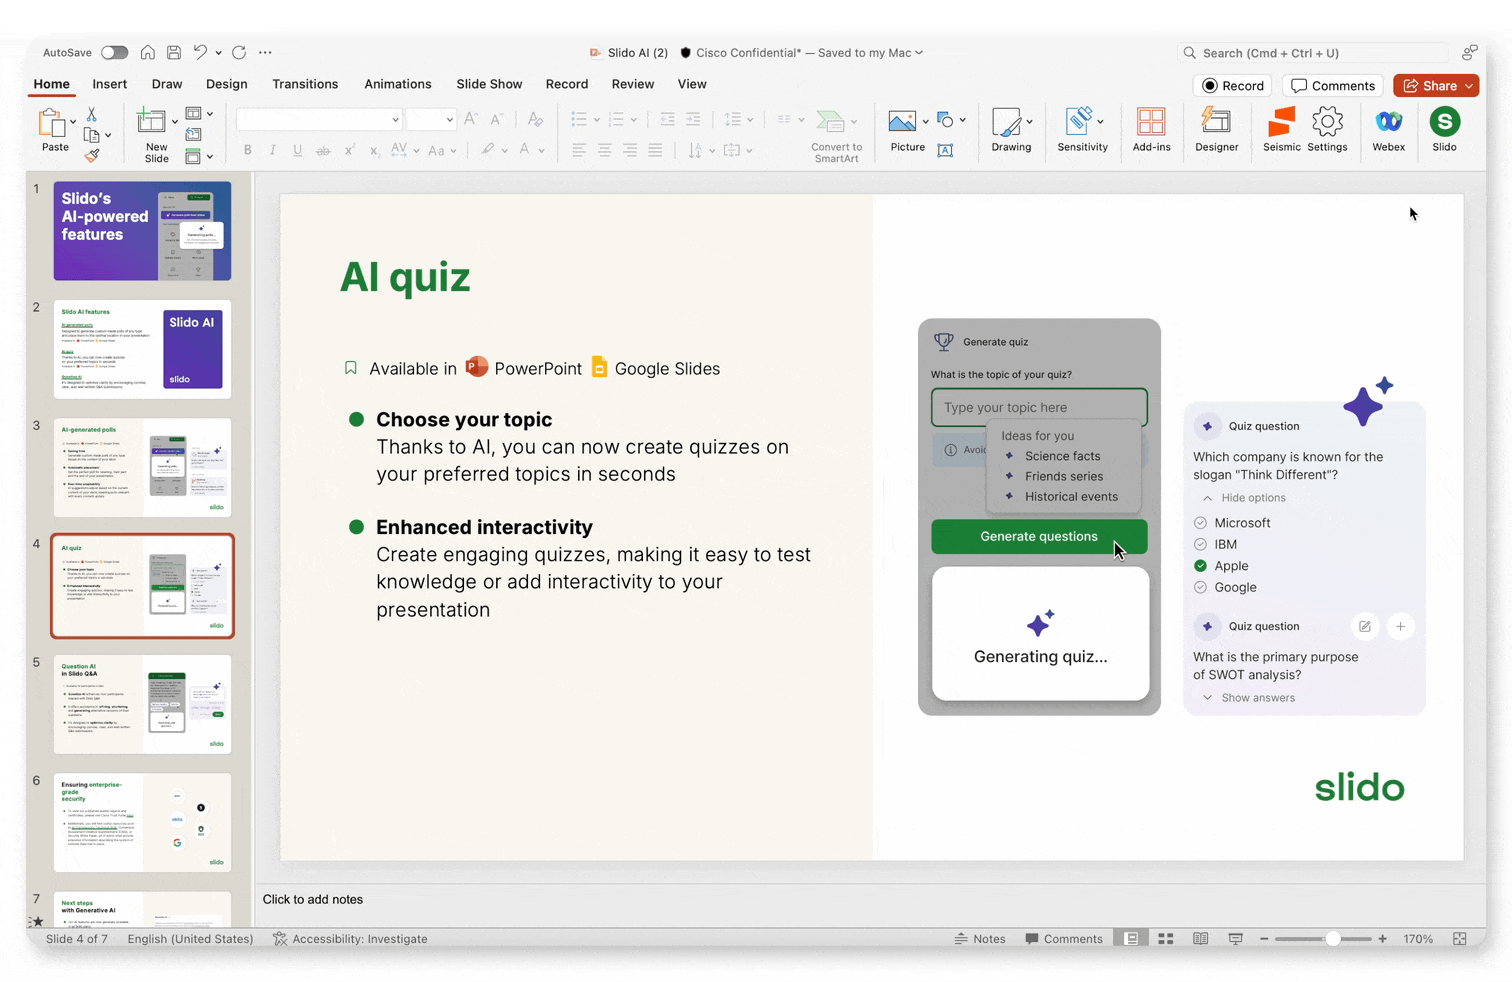Insert a text box

click(x=945, y=150)
